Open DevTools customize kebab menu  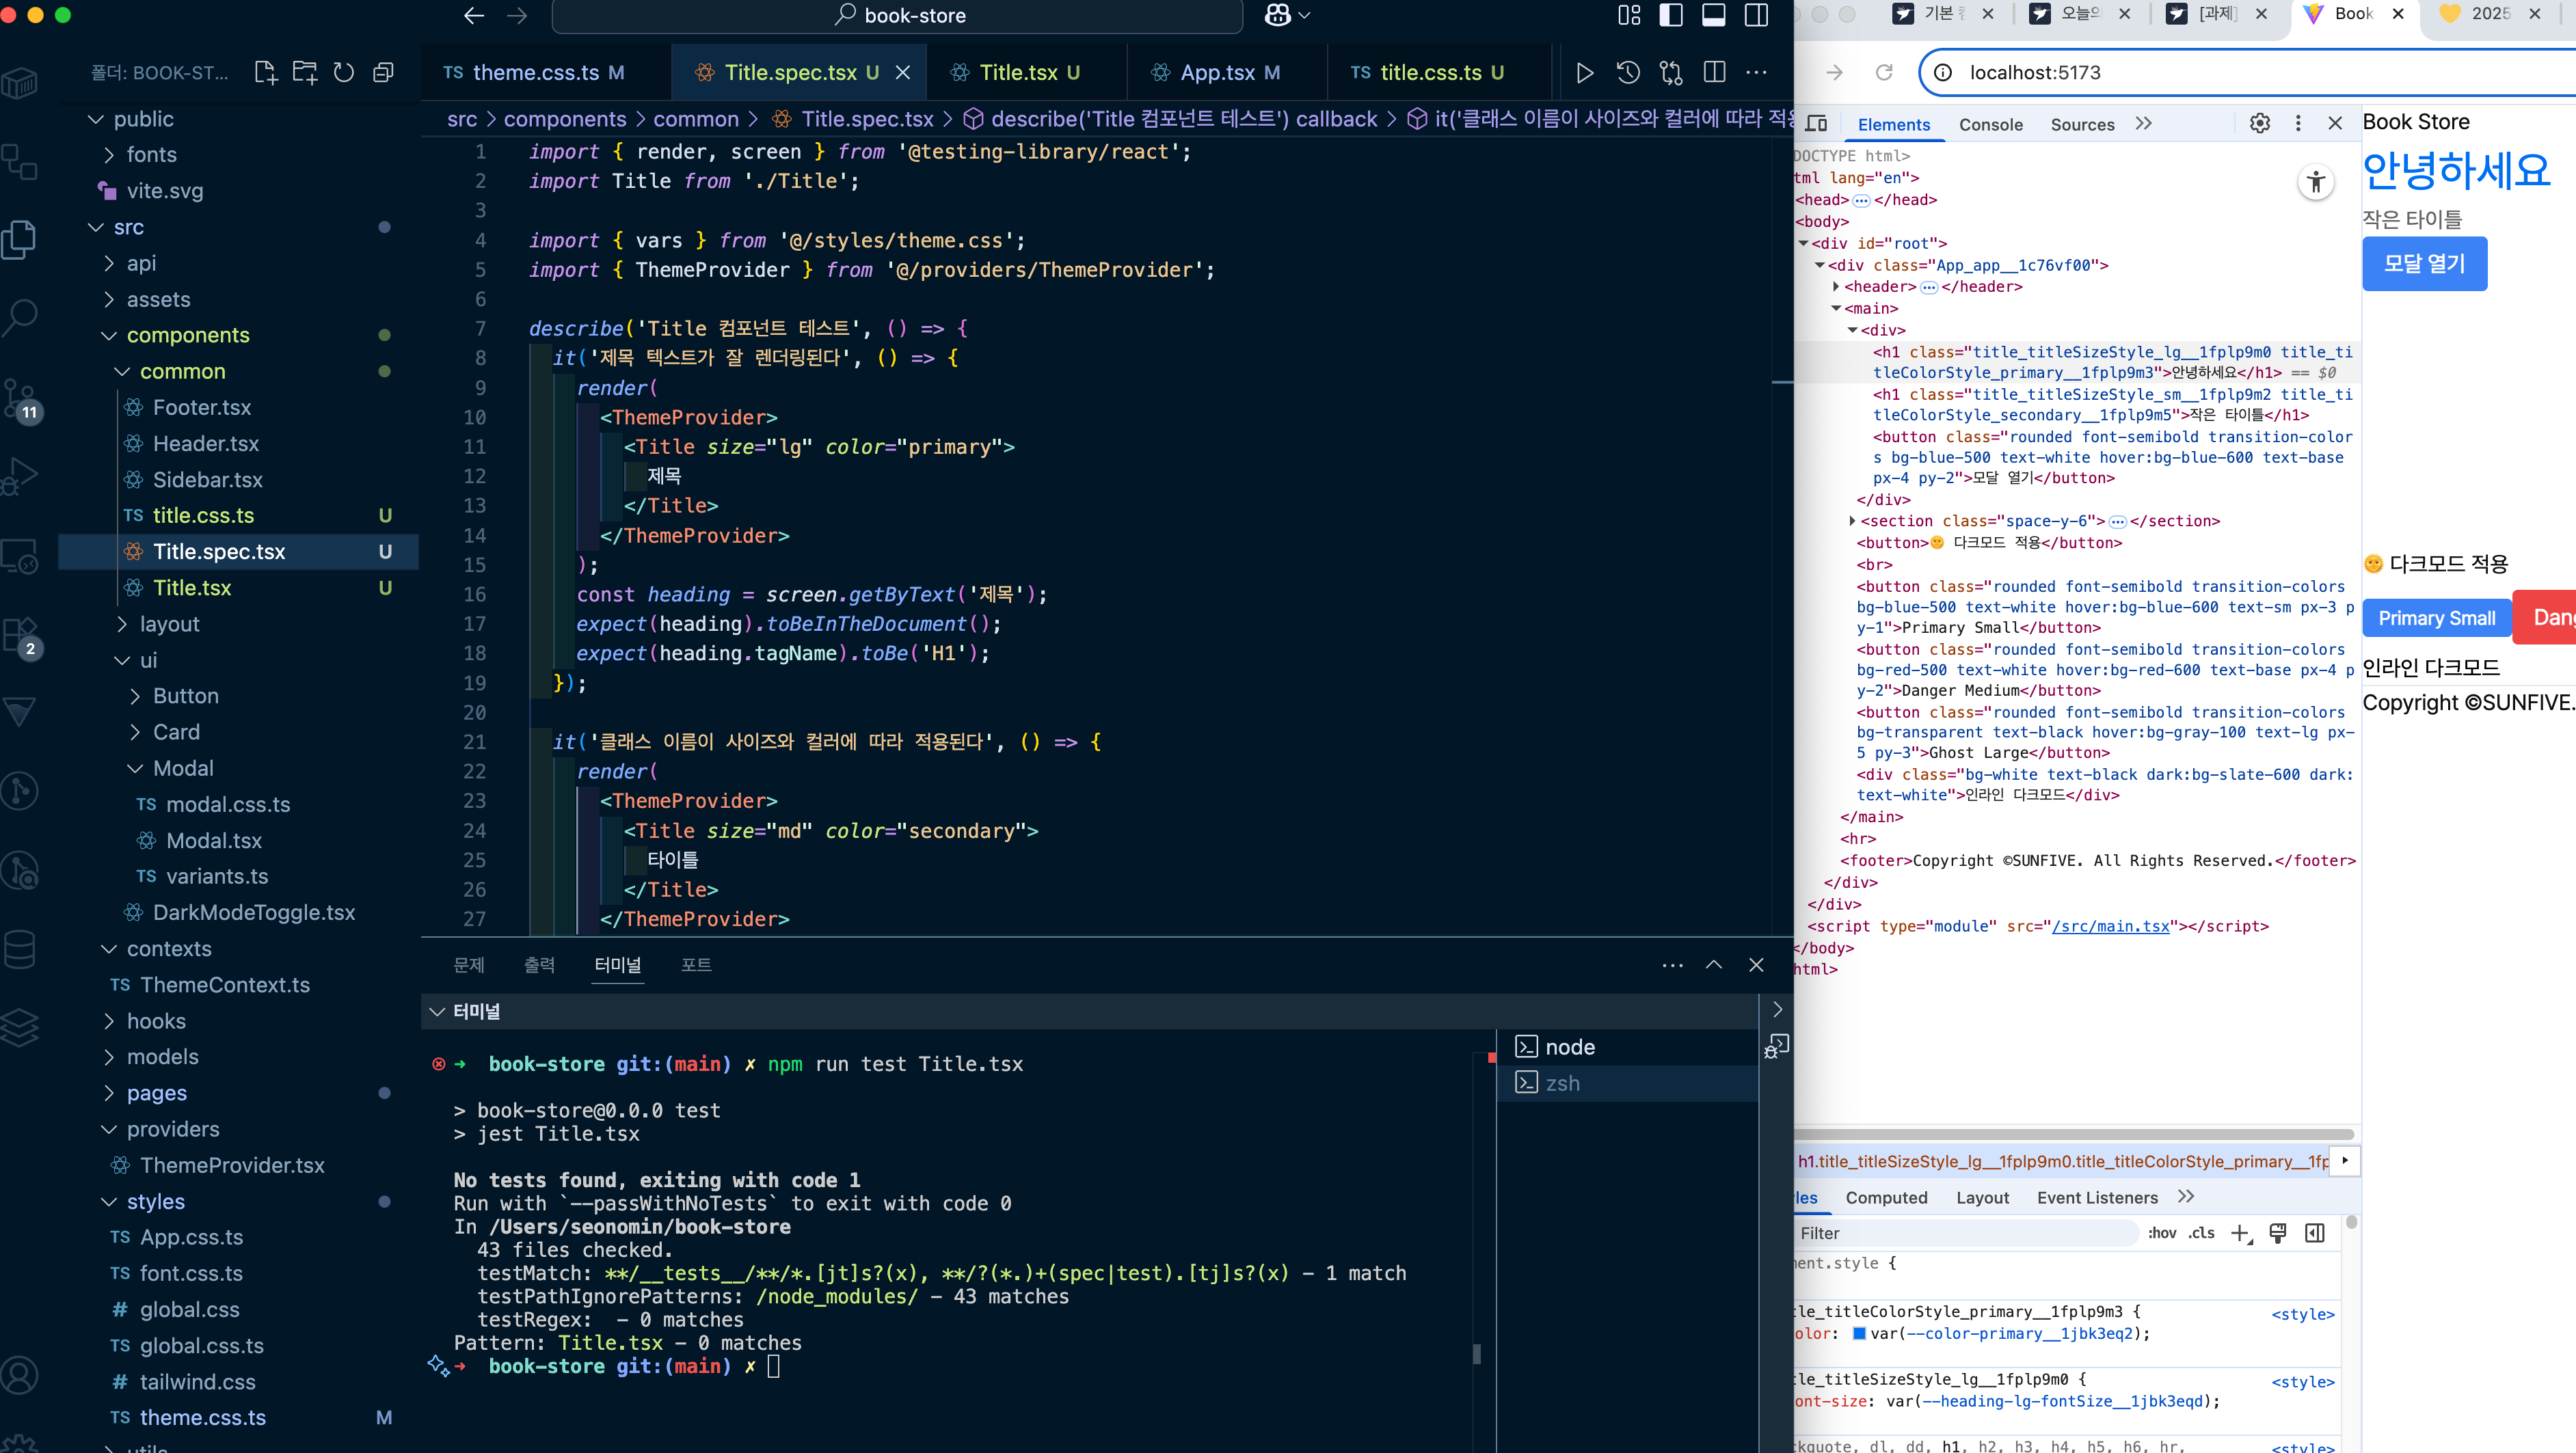pos(2298,124)
